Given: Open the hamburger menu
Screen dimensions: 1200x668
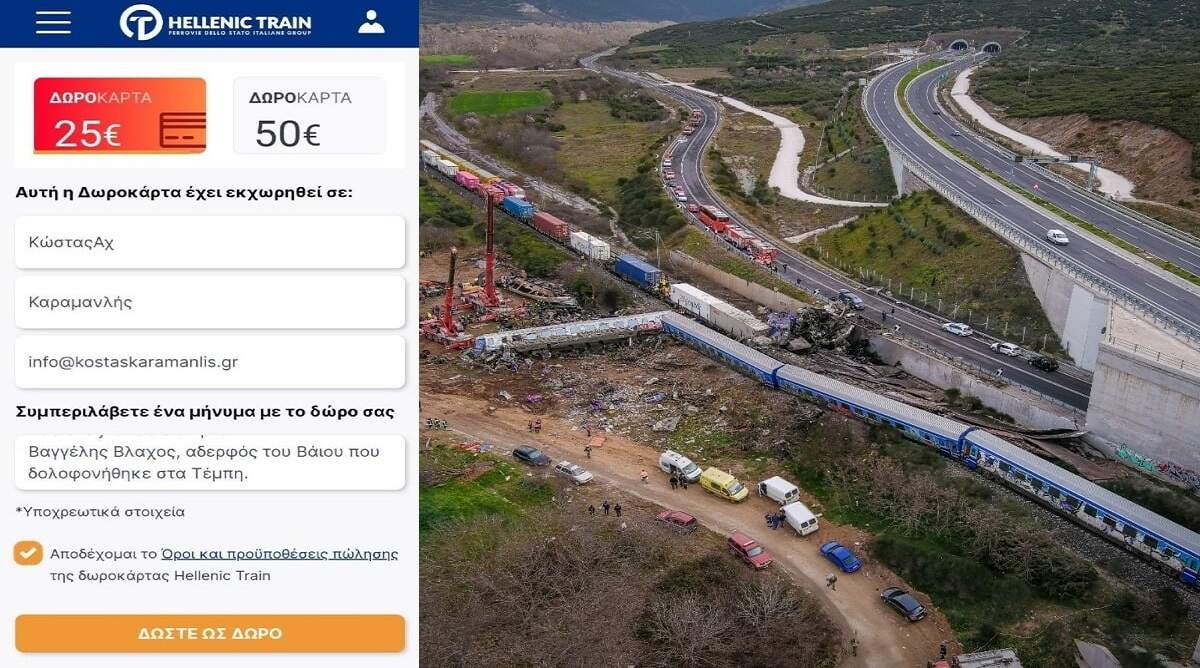Looking at the screenshot, I should [x=53, y=22].
